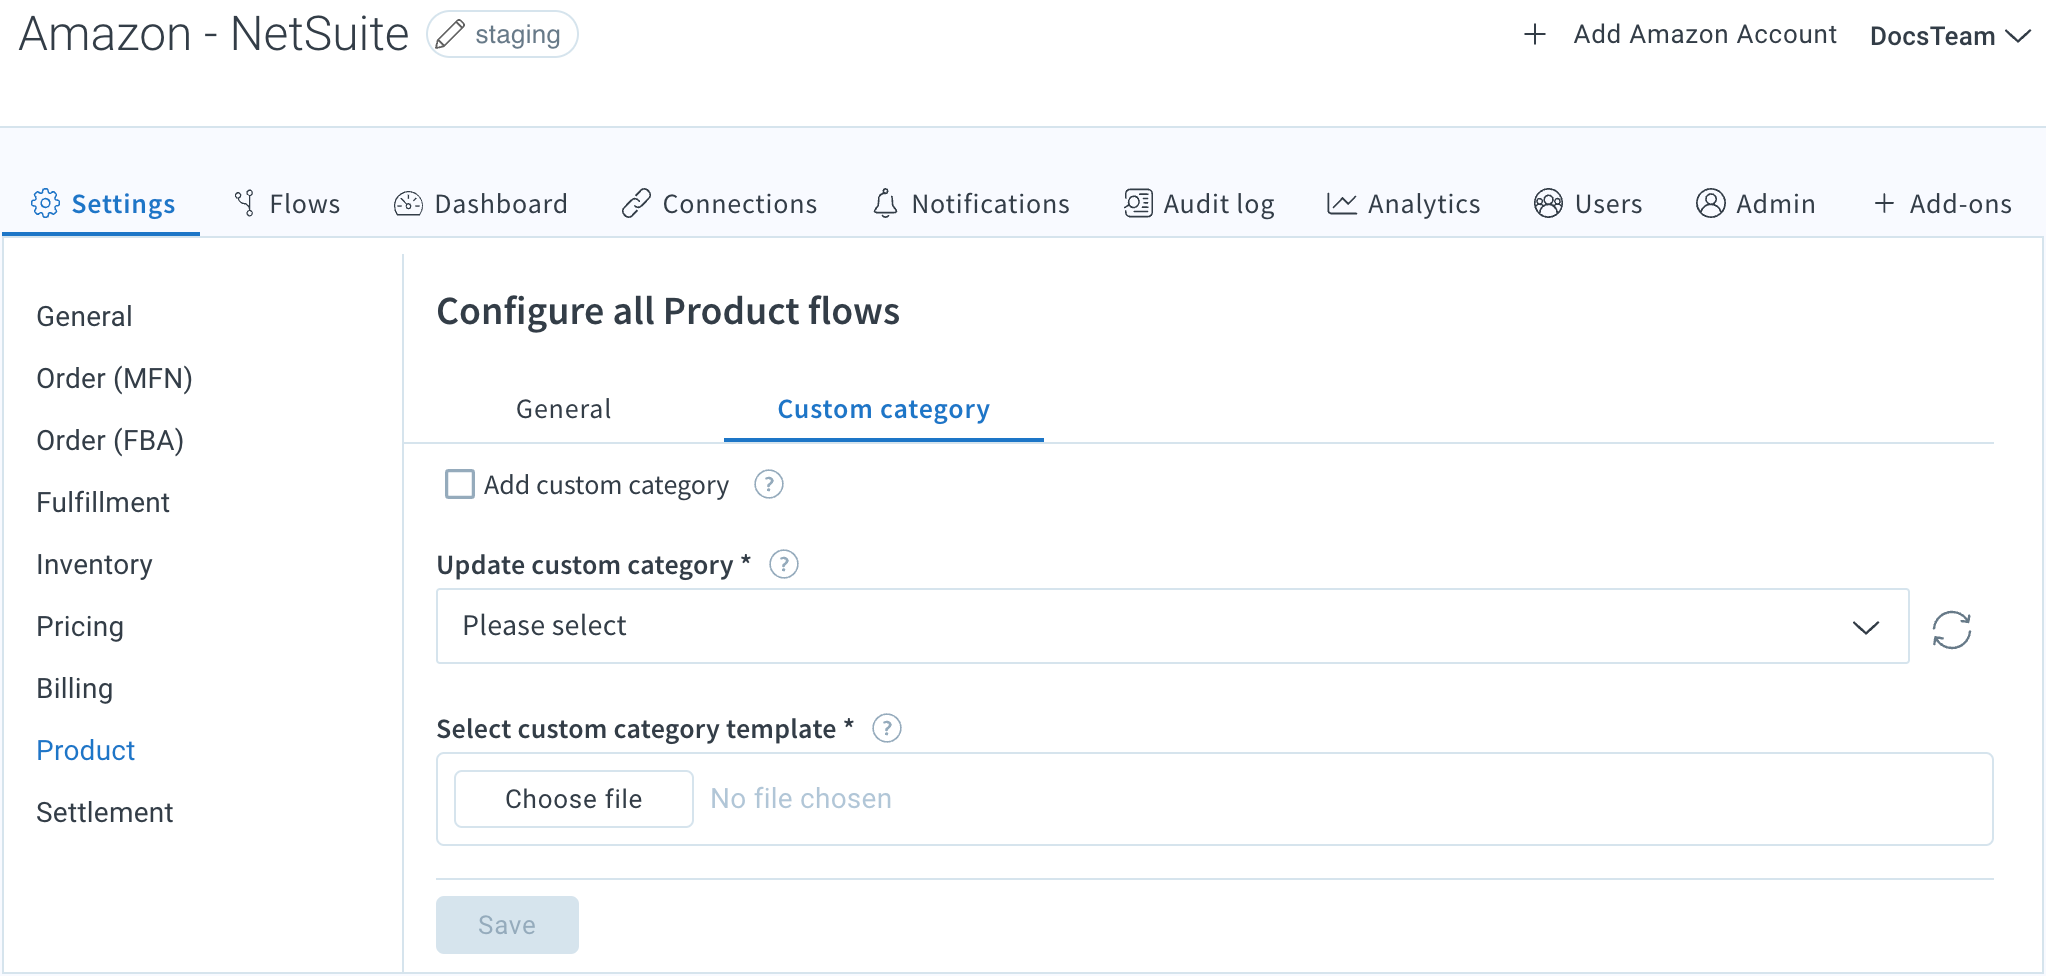Open Order (MFN) settings in the sidebar

[114, 379]
